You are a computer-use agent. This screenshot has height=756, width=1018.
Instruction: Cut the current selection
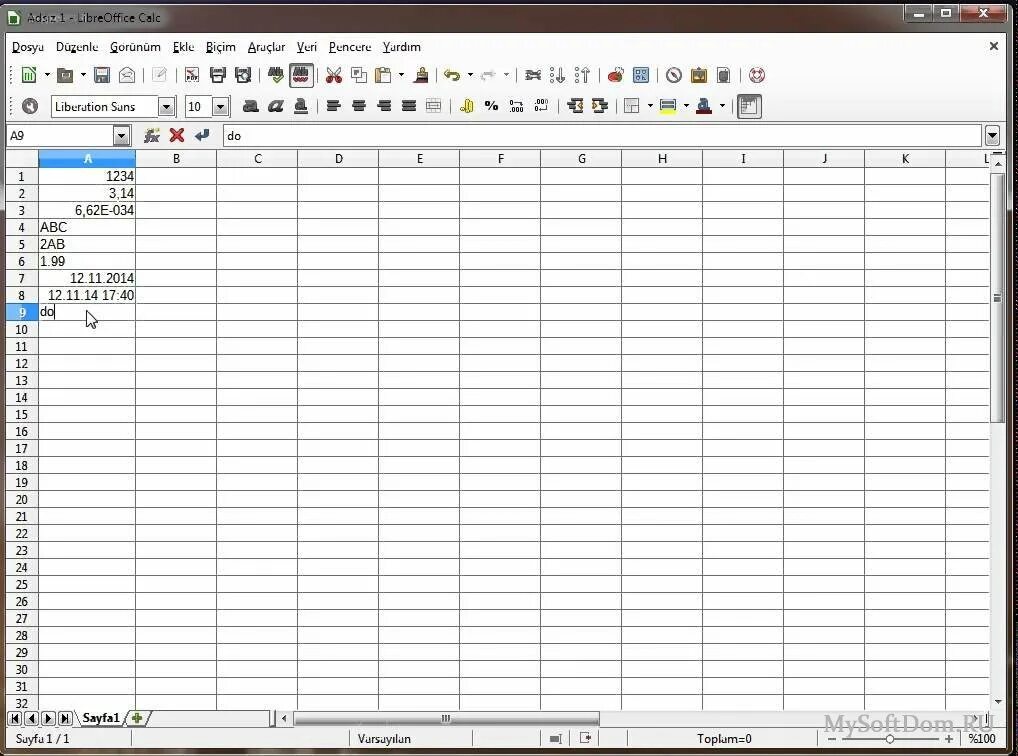(333, 75)
